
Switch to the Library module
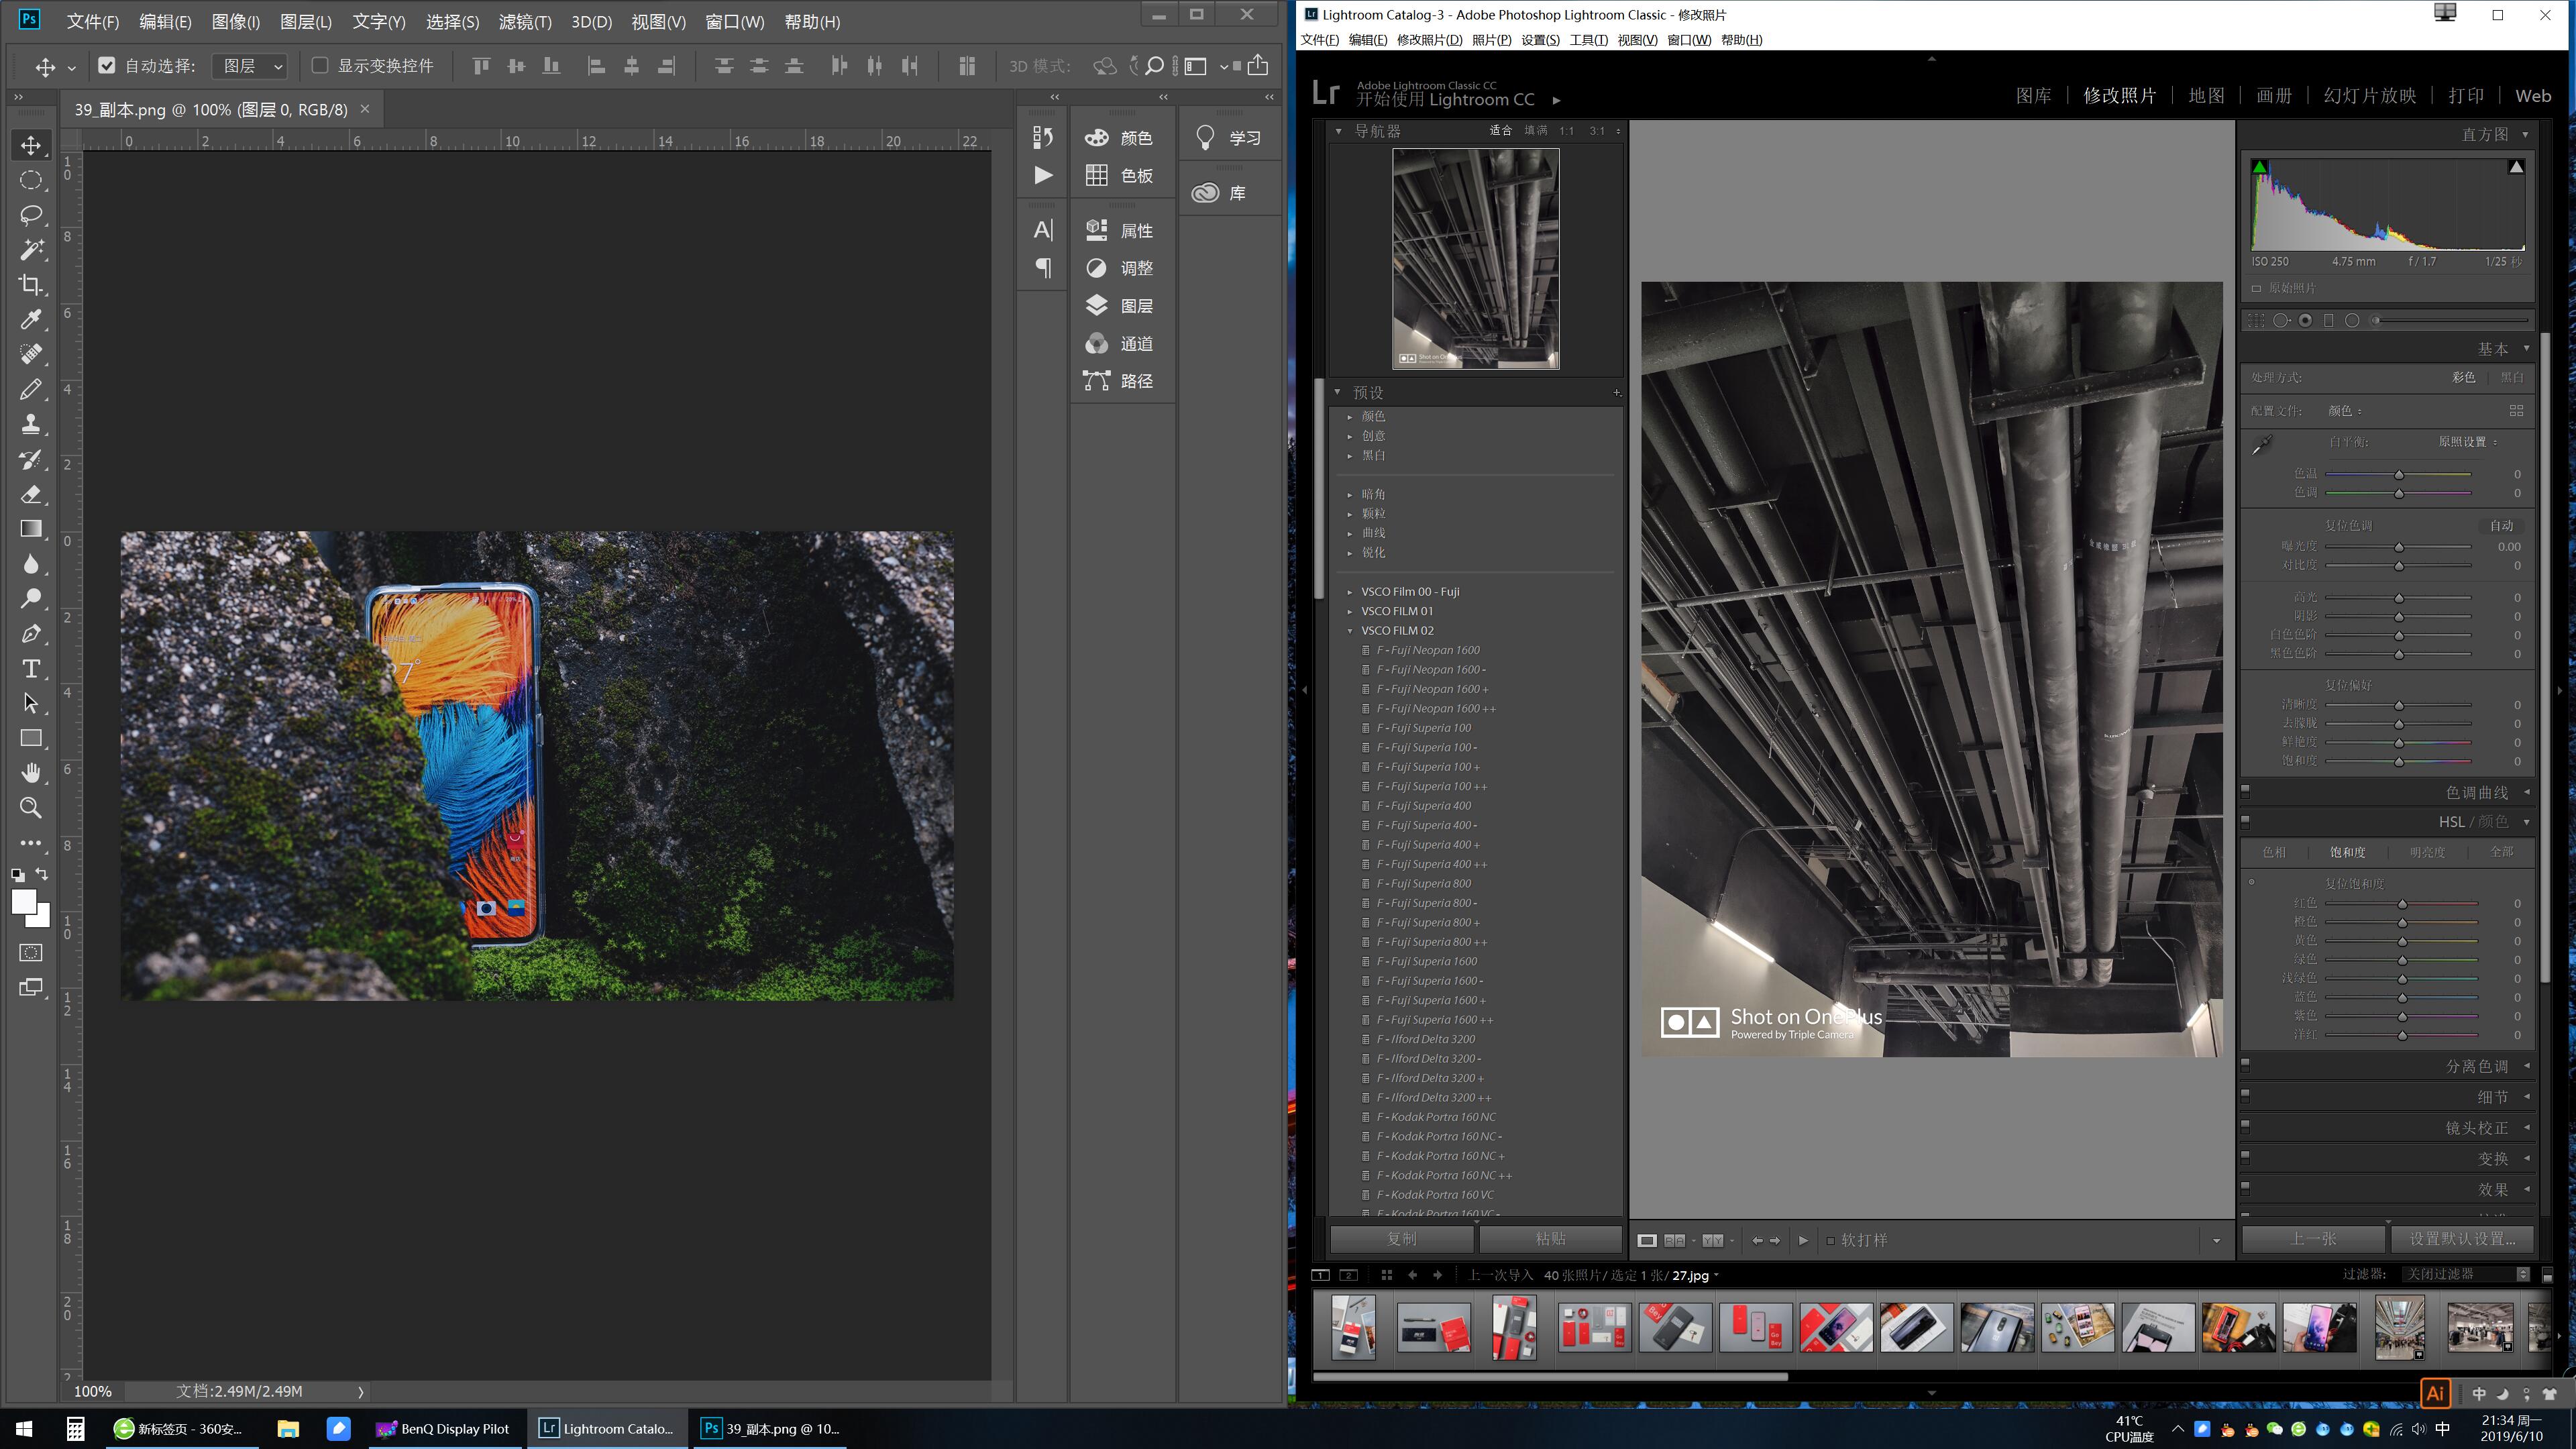point(2033,96)
